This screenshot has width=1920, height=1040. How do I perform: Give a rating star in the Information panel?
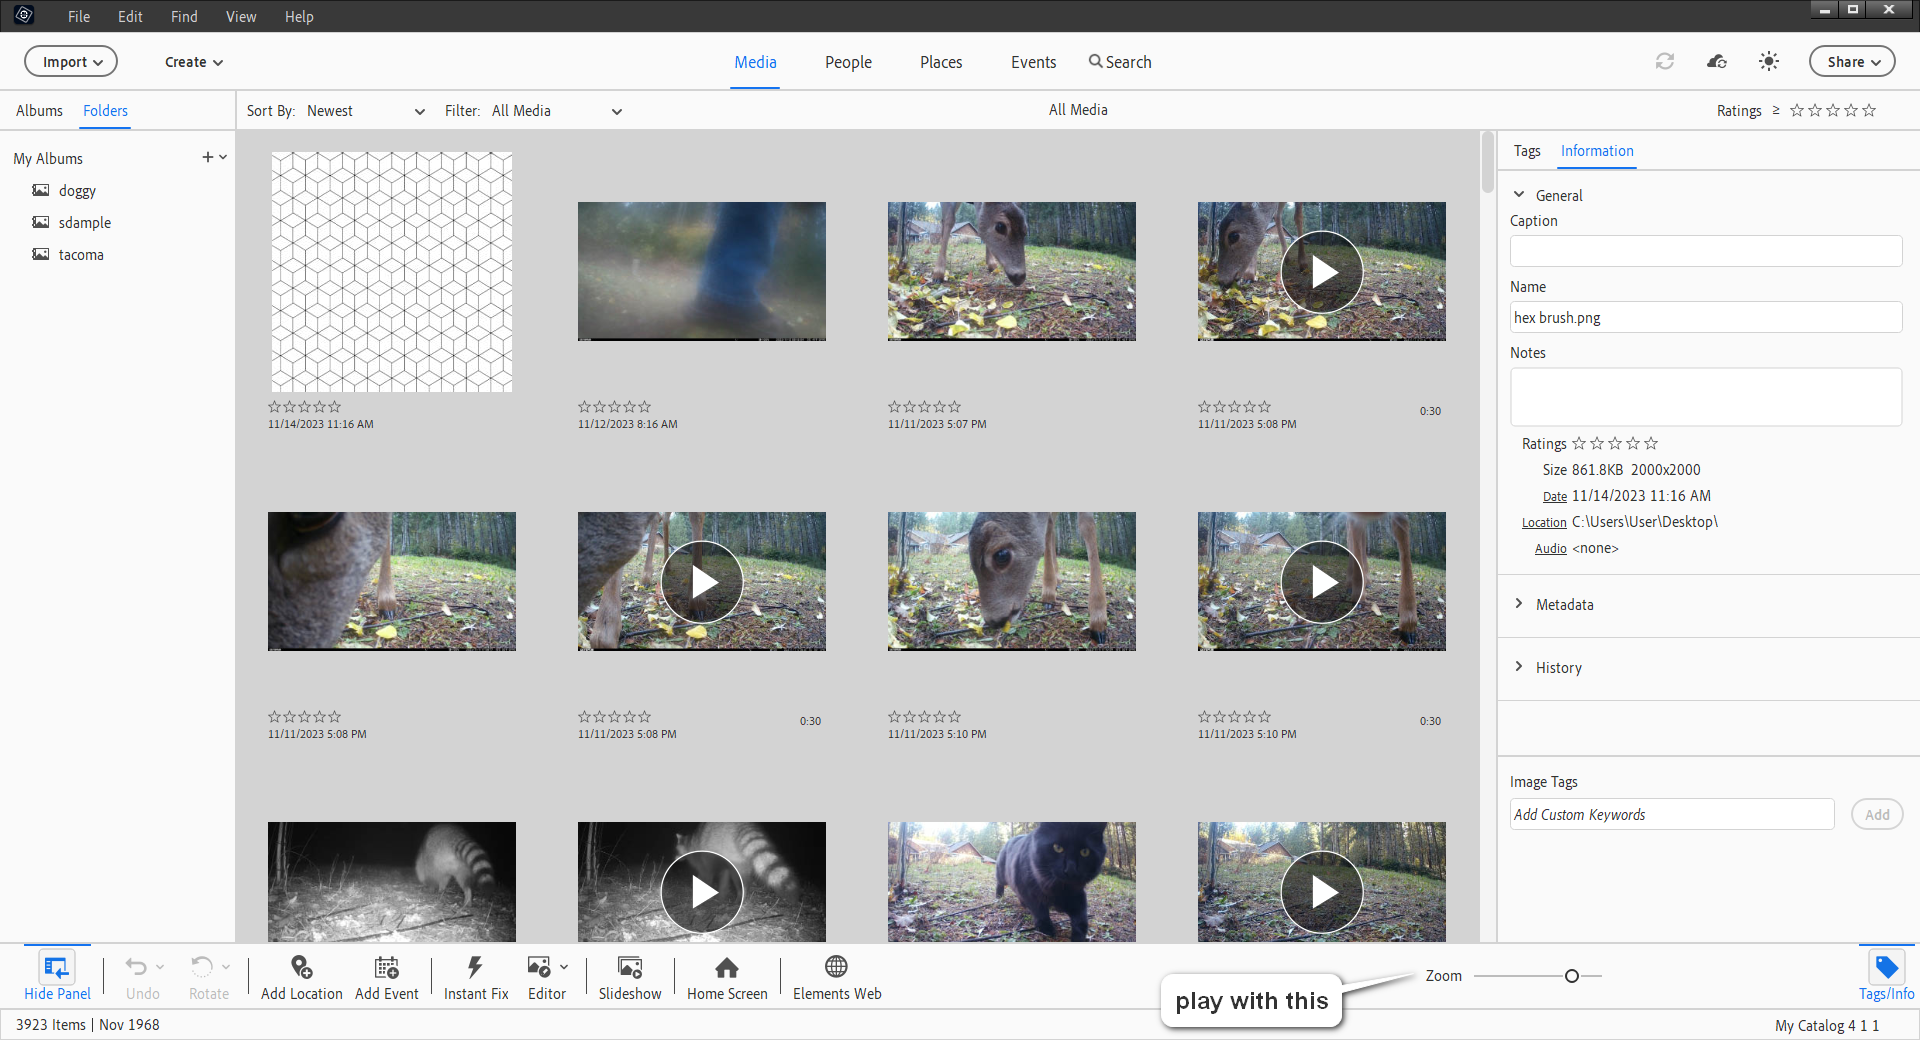[x=1579, y=443]
